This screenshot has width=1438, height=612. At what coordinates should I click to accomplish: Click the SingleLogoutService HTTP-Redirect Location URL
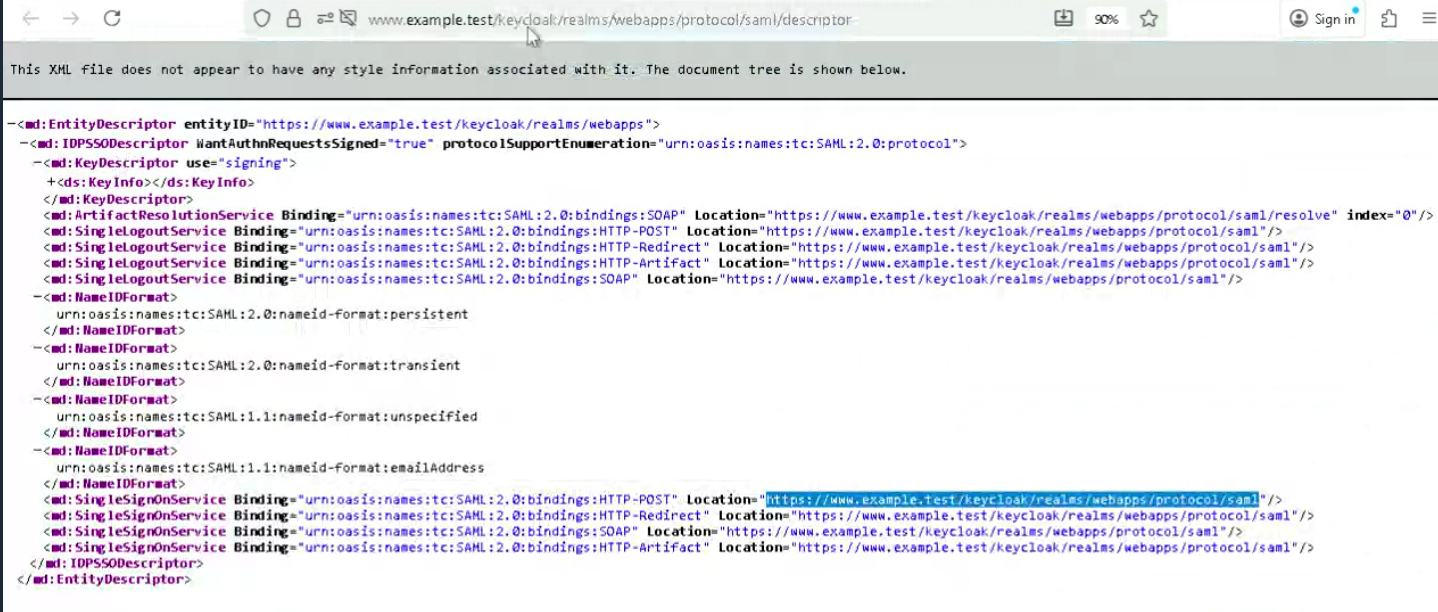pos(1044,247)
